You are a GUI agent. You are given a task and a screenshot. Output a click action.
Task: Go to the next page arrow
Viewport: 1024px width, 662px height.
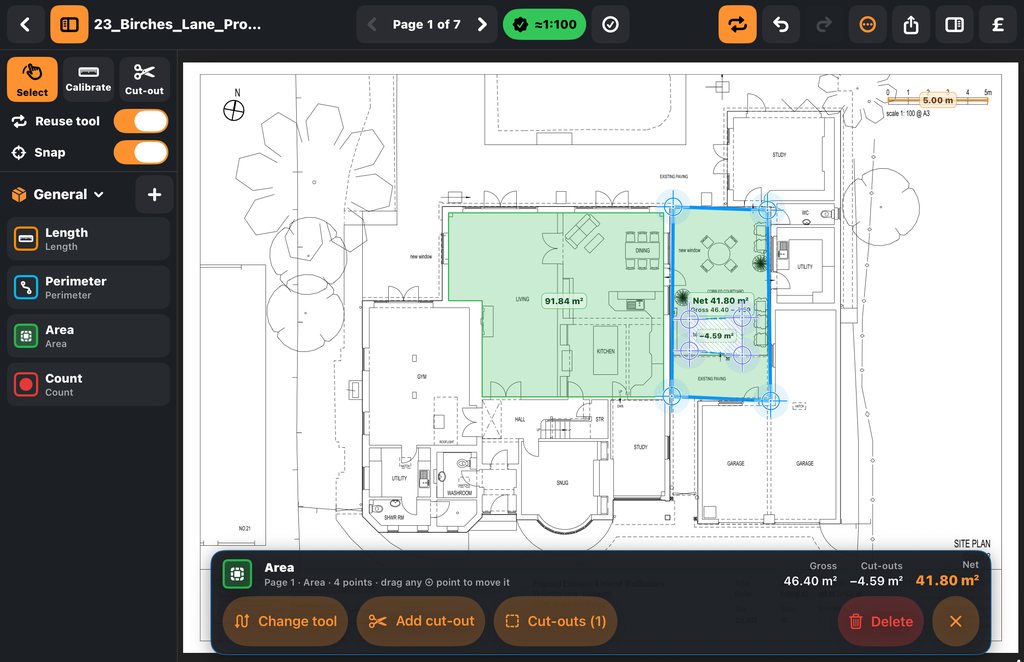click(x=482, y=25)
